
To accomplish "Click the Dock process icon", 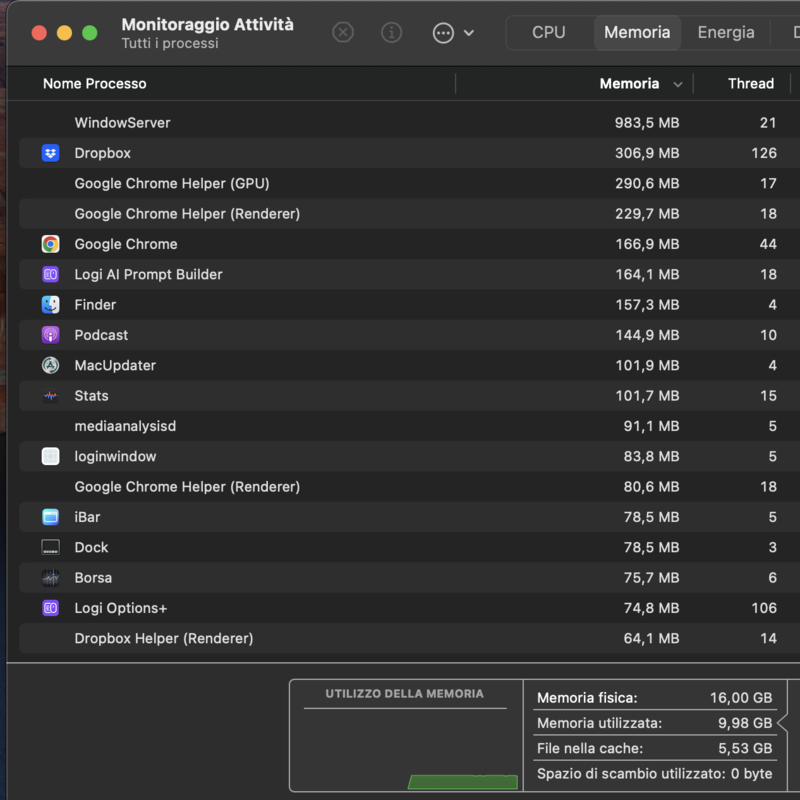I will point(51,547).
